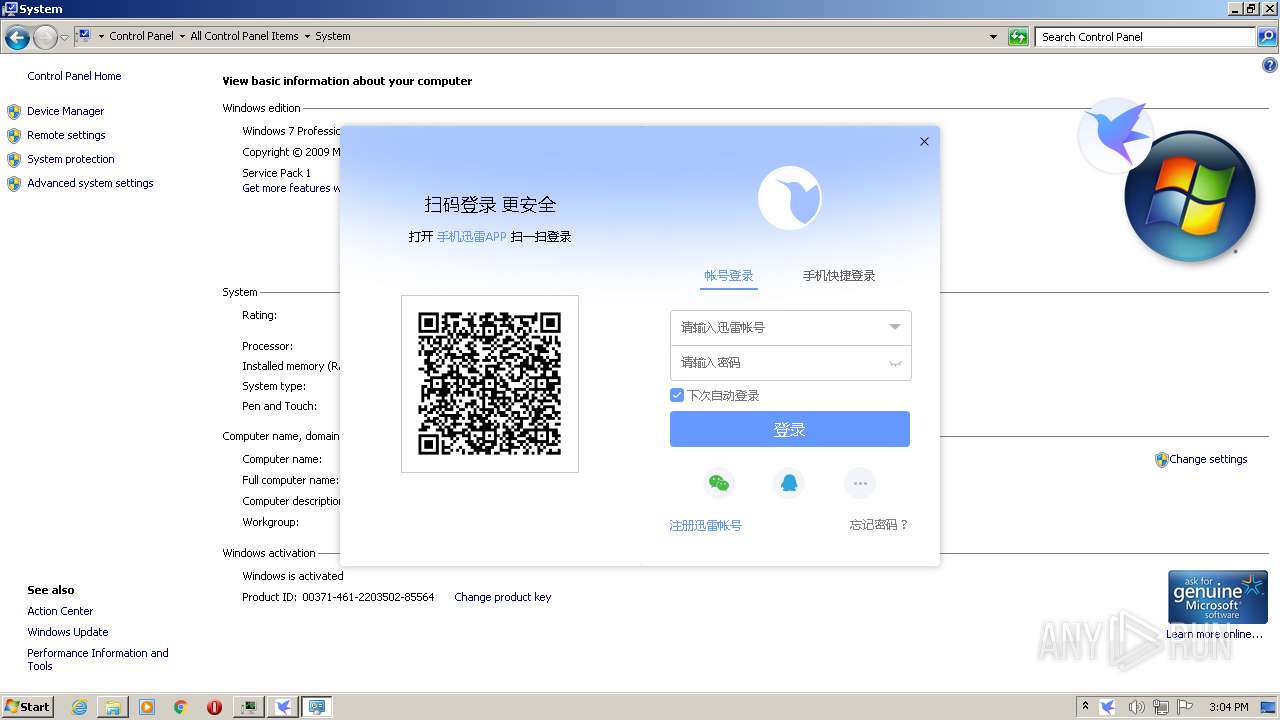The height and width of the screenshot is (720, 1280).
Task: Click the address bar refresh button
Action: coord(1018,37)
